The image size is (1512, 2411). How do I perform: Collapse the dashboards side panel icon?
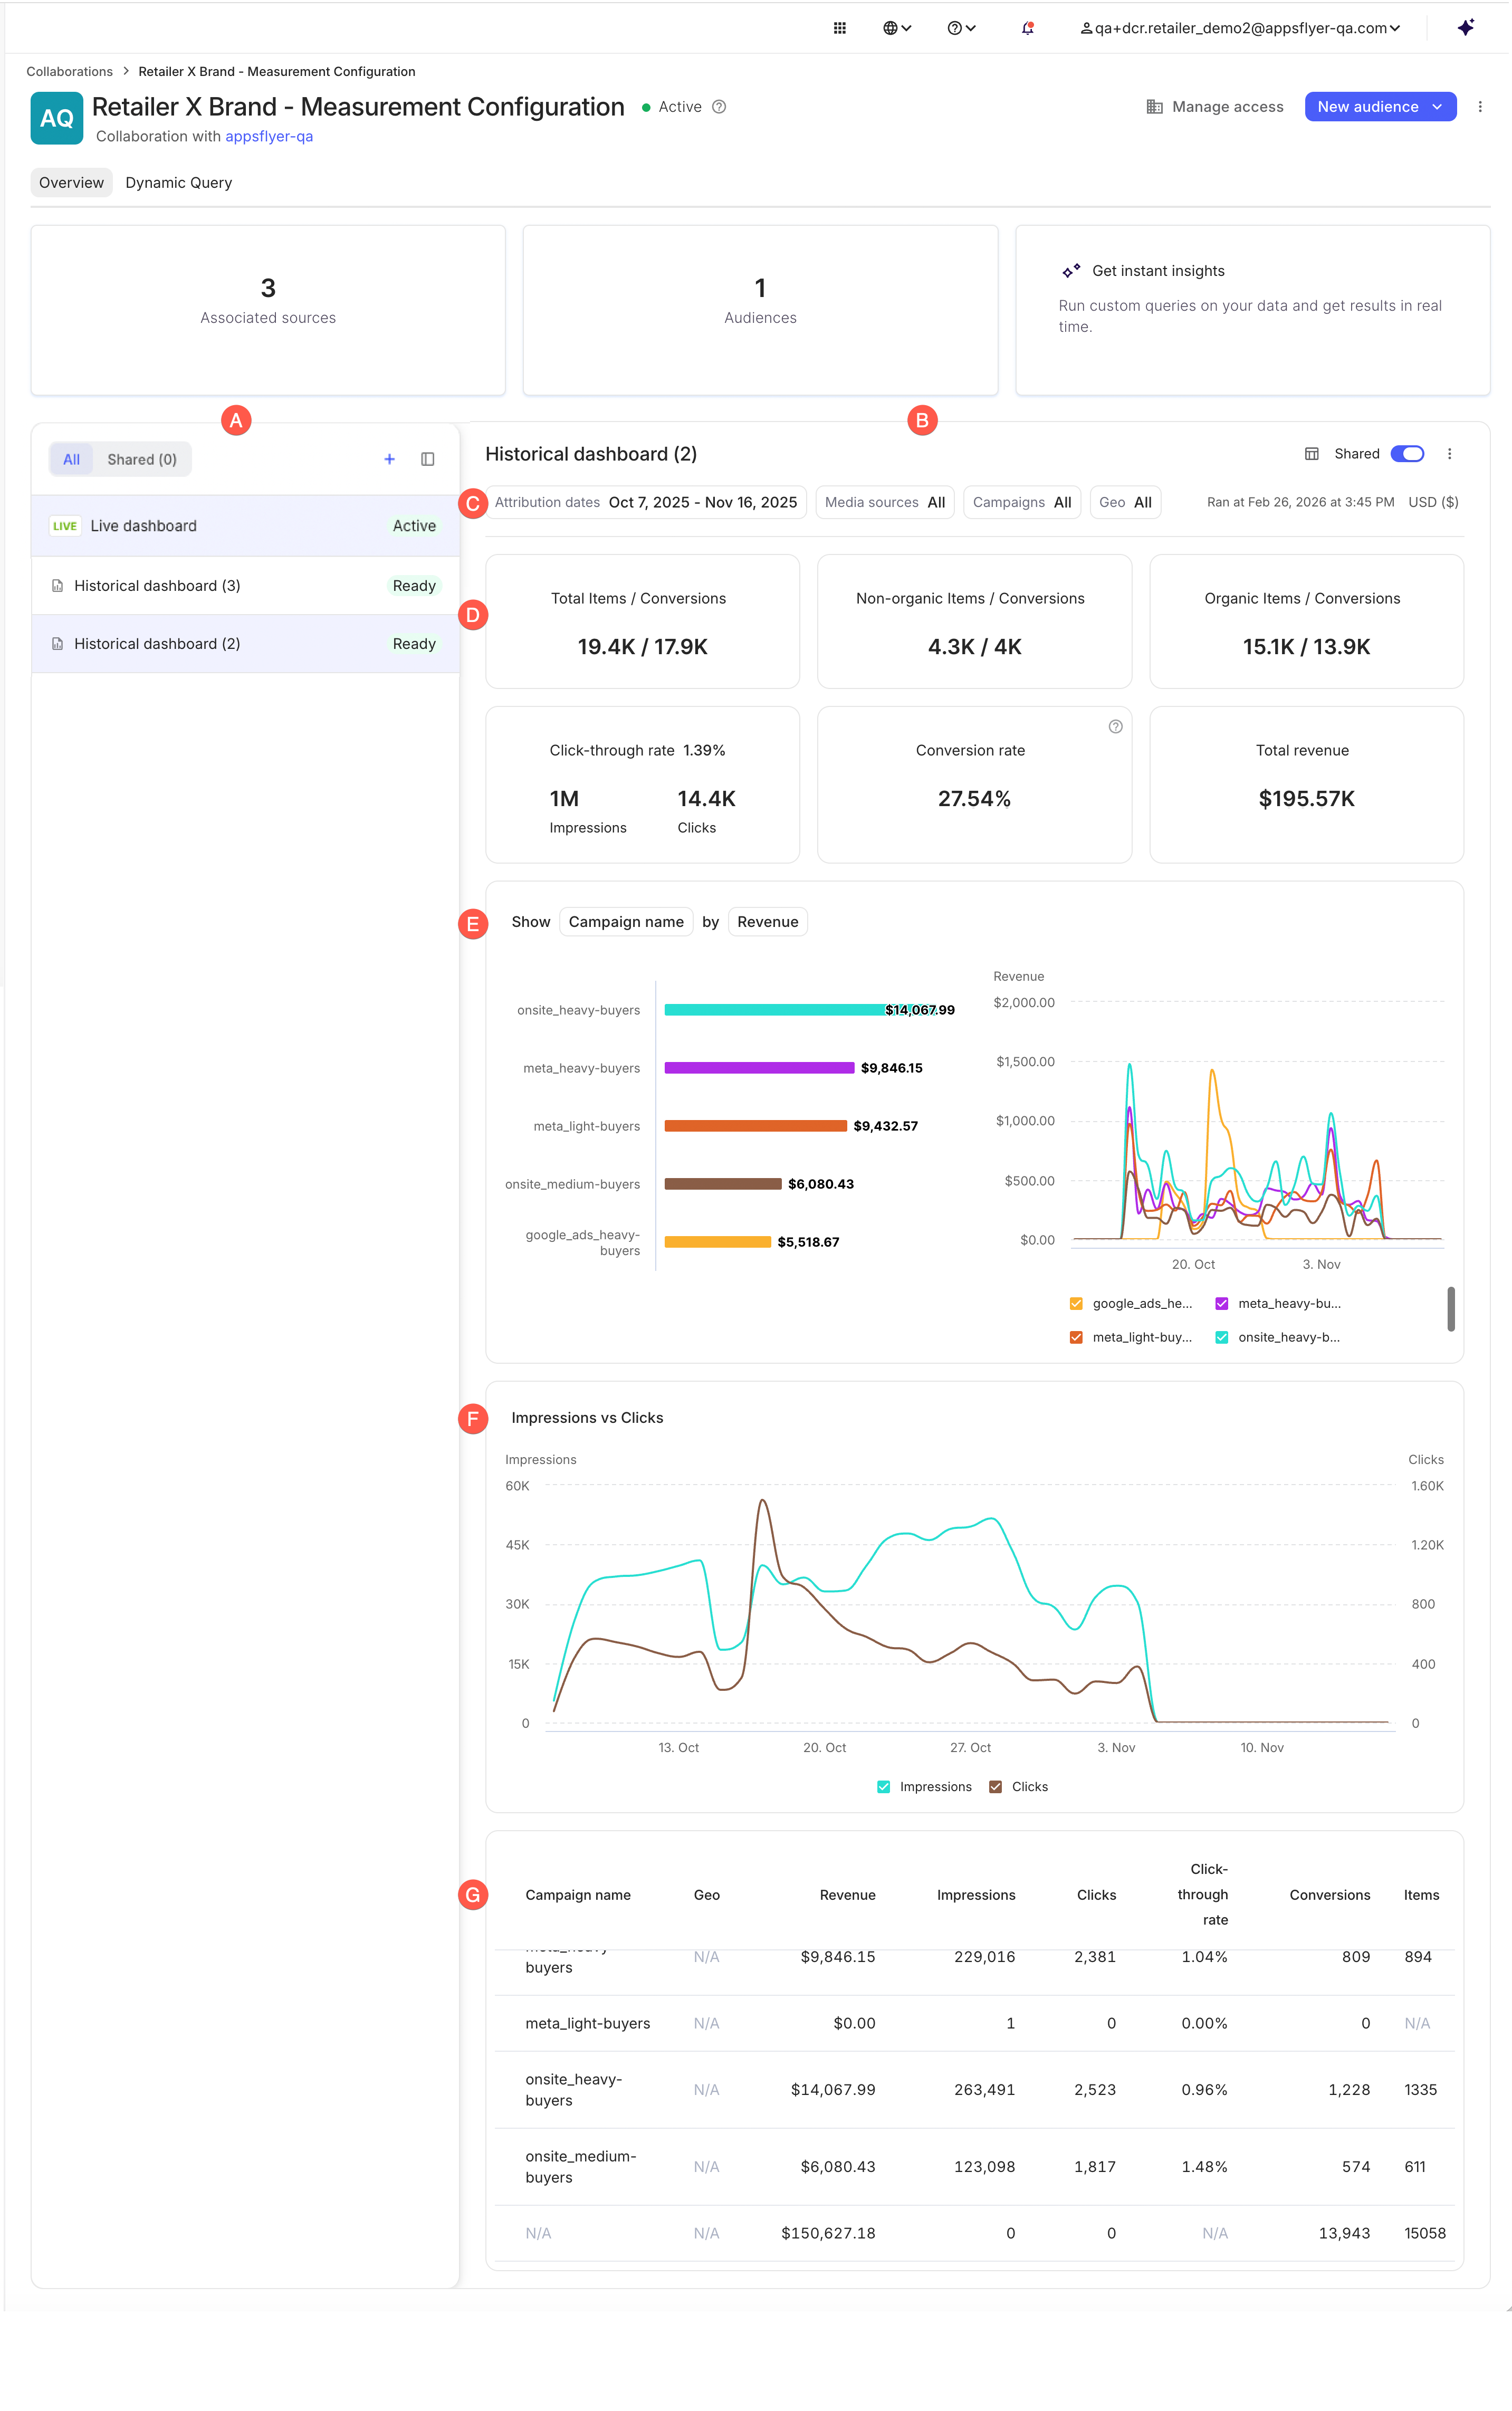pyautogui.click(x=427, y=459)
